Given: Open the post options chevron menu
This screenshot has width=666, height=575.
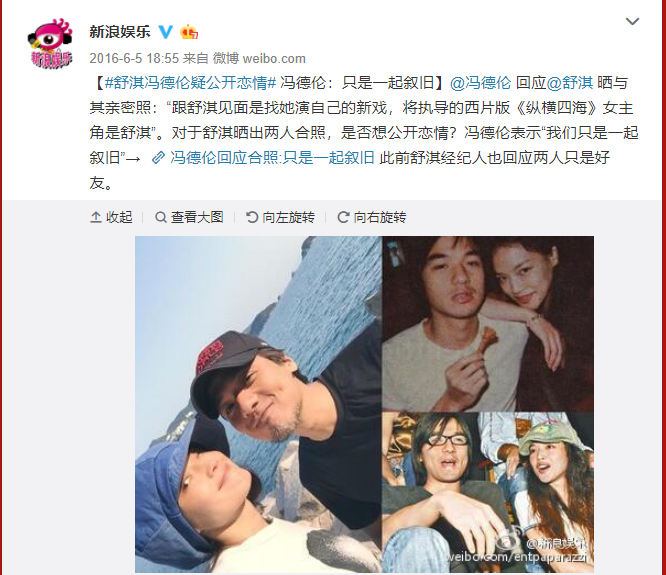Looking at the screenshot, I should point(632,21).
